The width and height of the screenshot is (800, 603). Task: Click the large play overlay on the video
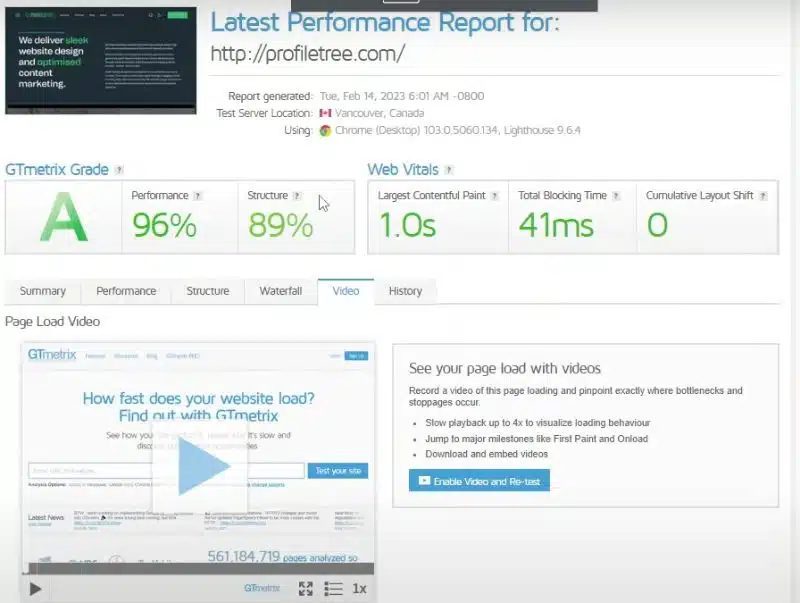200,467
